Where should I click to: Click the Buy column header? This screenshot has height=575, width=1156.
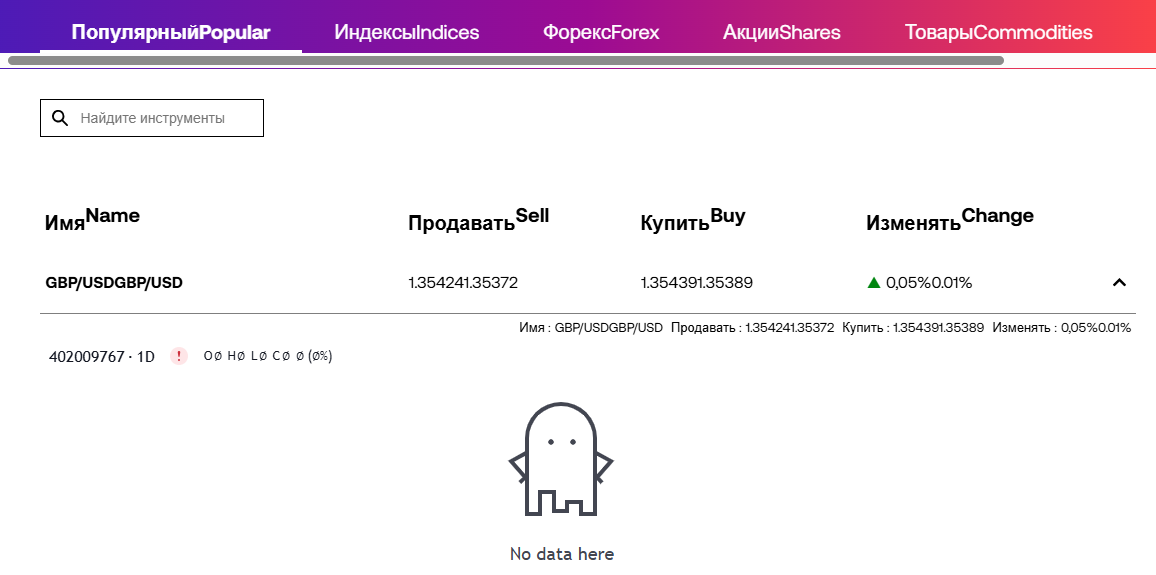pyautogui.click(x=693, y=219)
